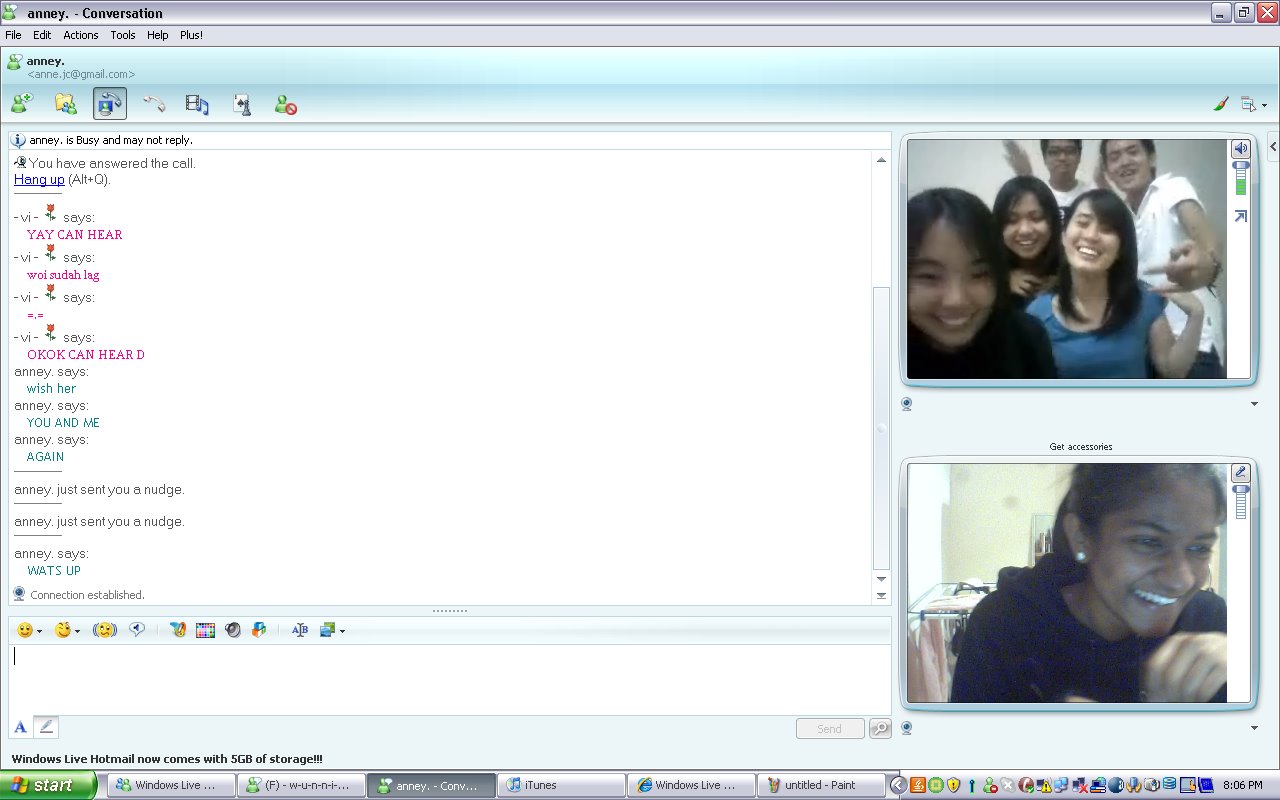Switch to iTunes in the taskbar
Viewport: 1280px width, 800px height.
(562, 785)
